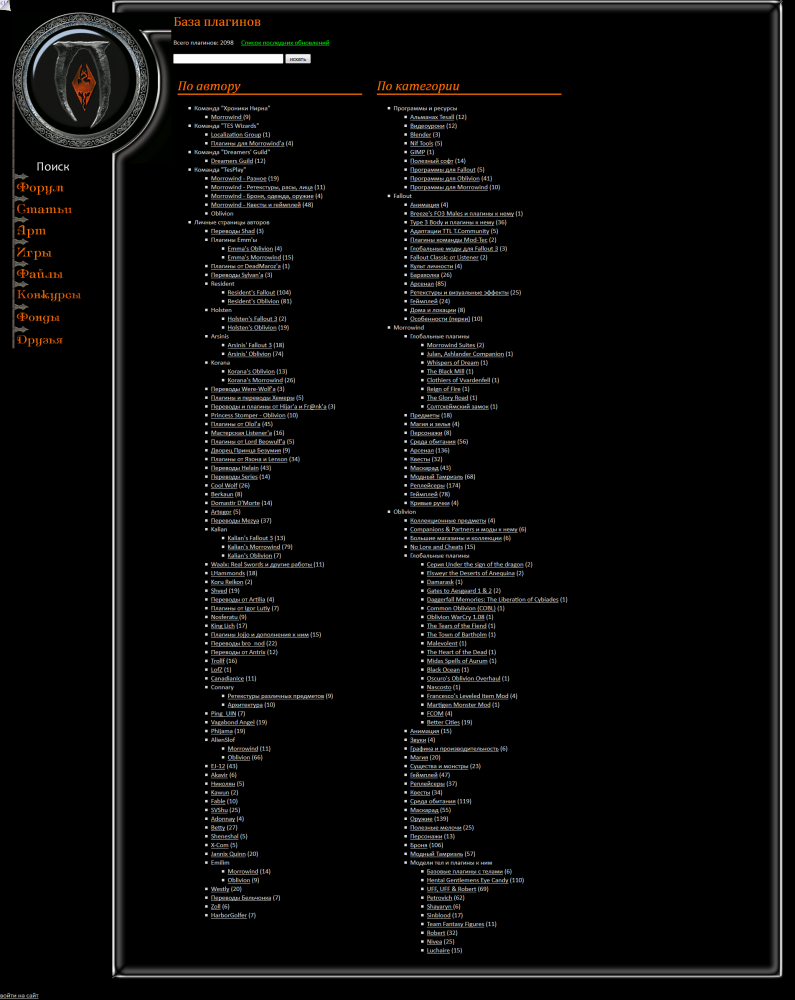The width and height of the screenshot is (795, 1000).
Task: Open Korana's Morrowind link
Action: pos(255,380)
